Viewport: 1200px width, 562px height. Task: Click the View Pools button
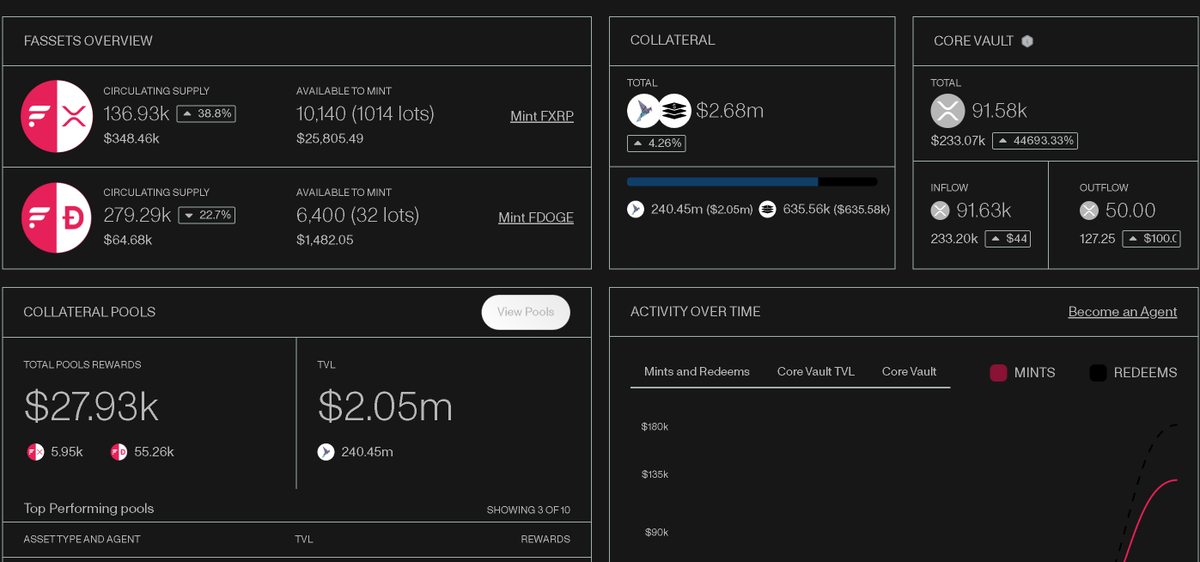tap(526, 312)
